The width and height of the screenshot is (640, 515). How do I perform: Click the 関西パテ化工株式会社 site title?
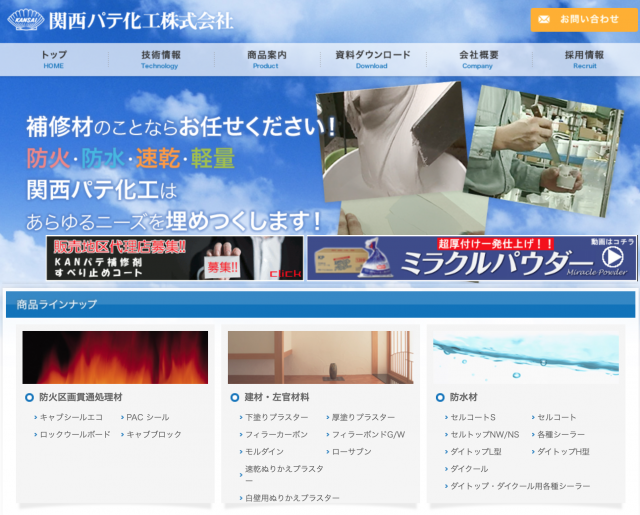(x=141, y=20)
